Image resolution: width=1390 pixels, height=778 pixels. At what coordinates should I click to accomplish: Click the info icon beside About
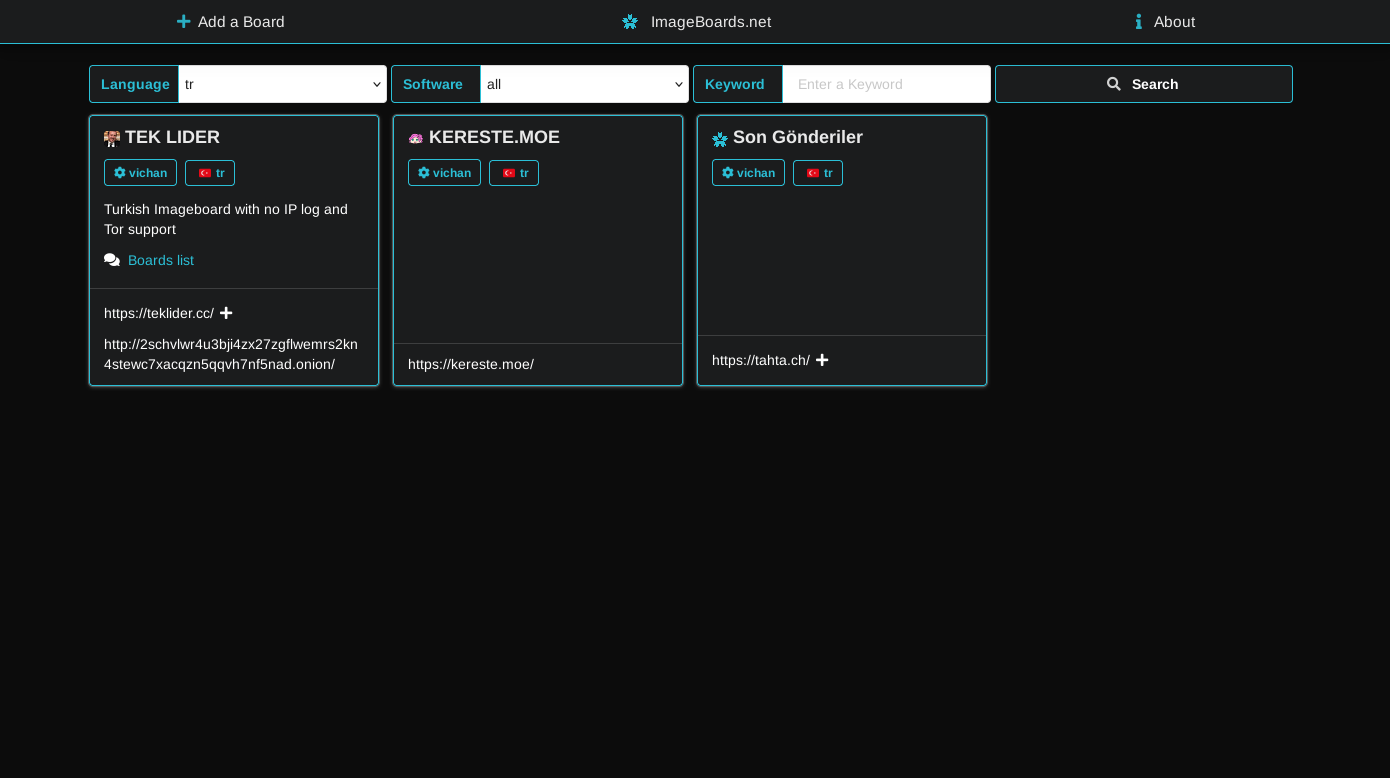tap(1138, 22)
